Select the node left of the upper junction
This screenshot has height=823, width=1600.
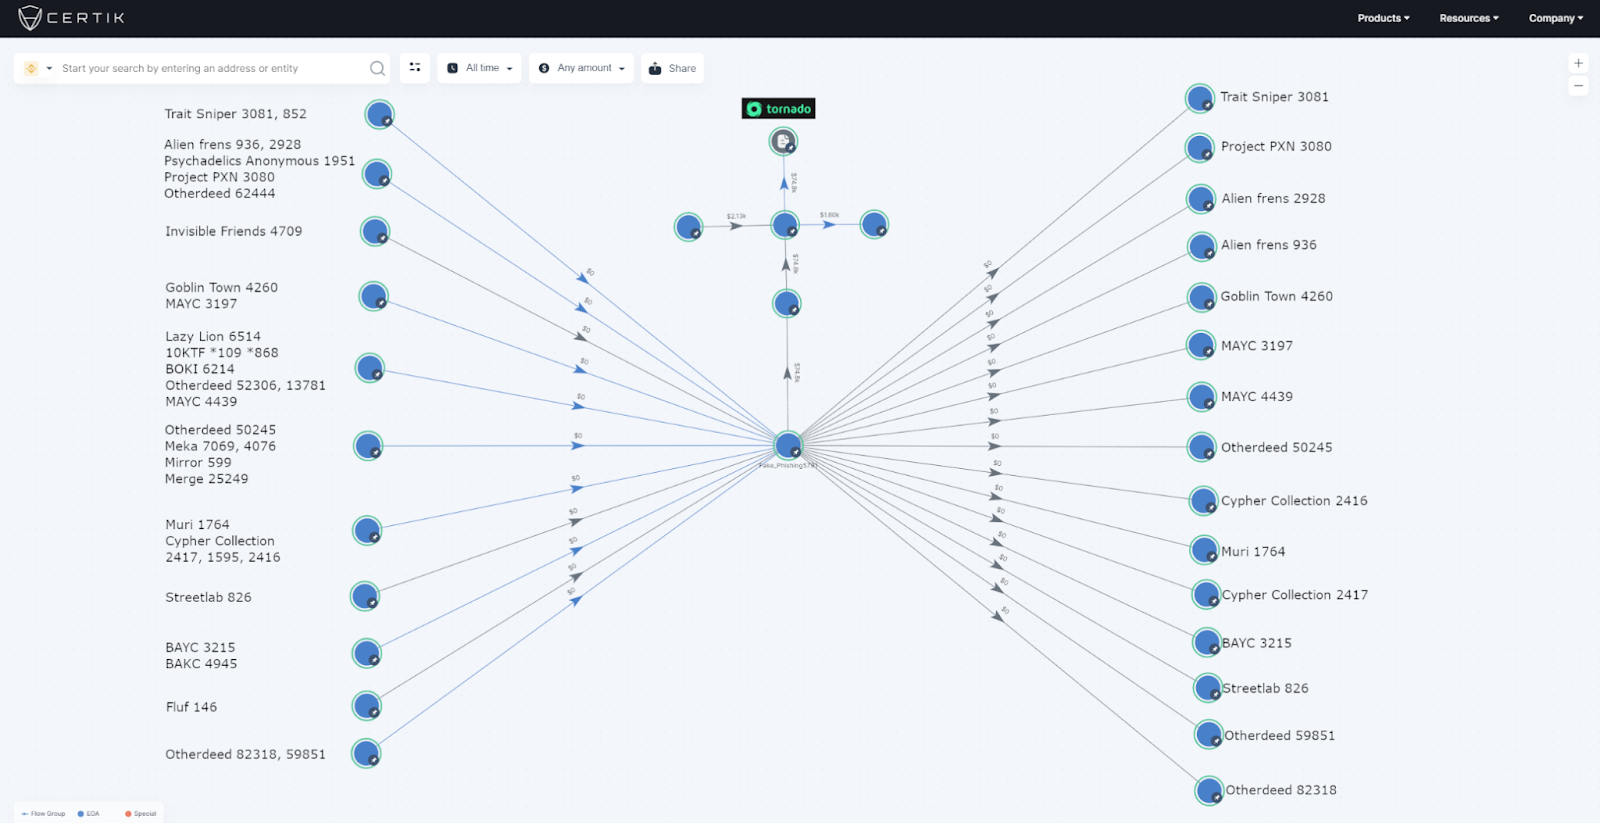pyautogui.click(x=688, y=227)
